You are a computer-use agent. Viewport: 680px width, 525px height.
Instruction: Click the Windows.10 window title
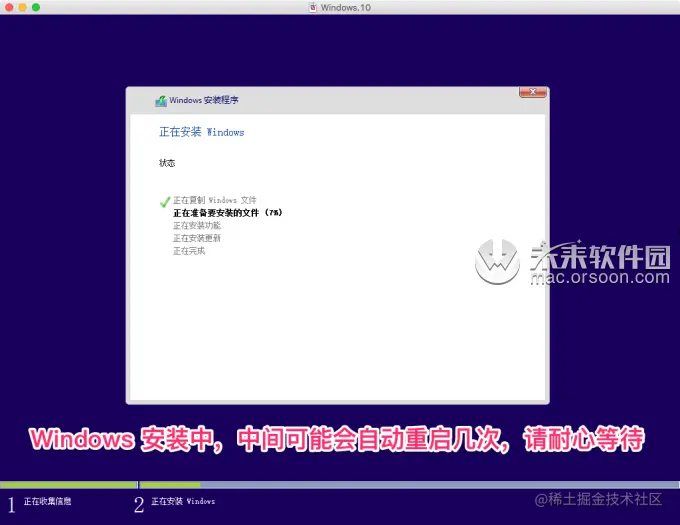pos(346,7)
